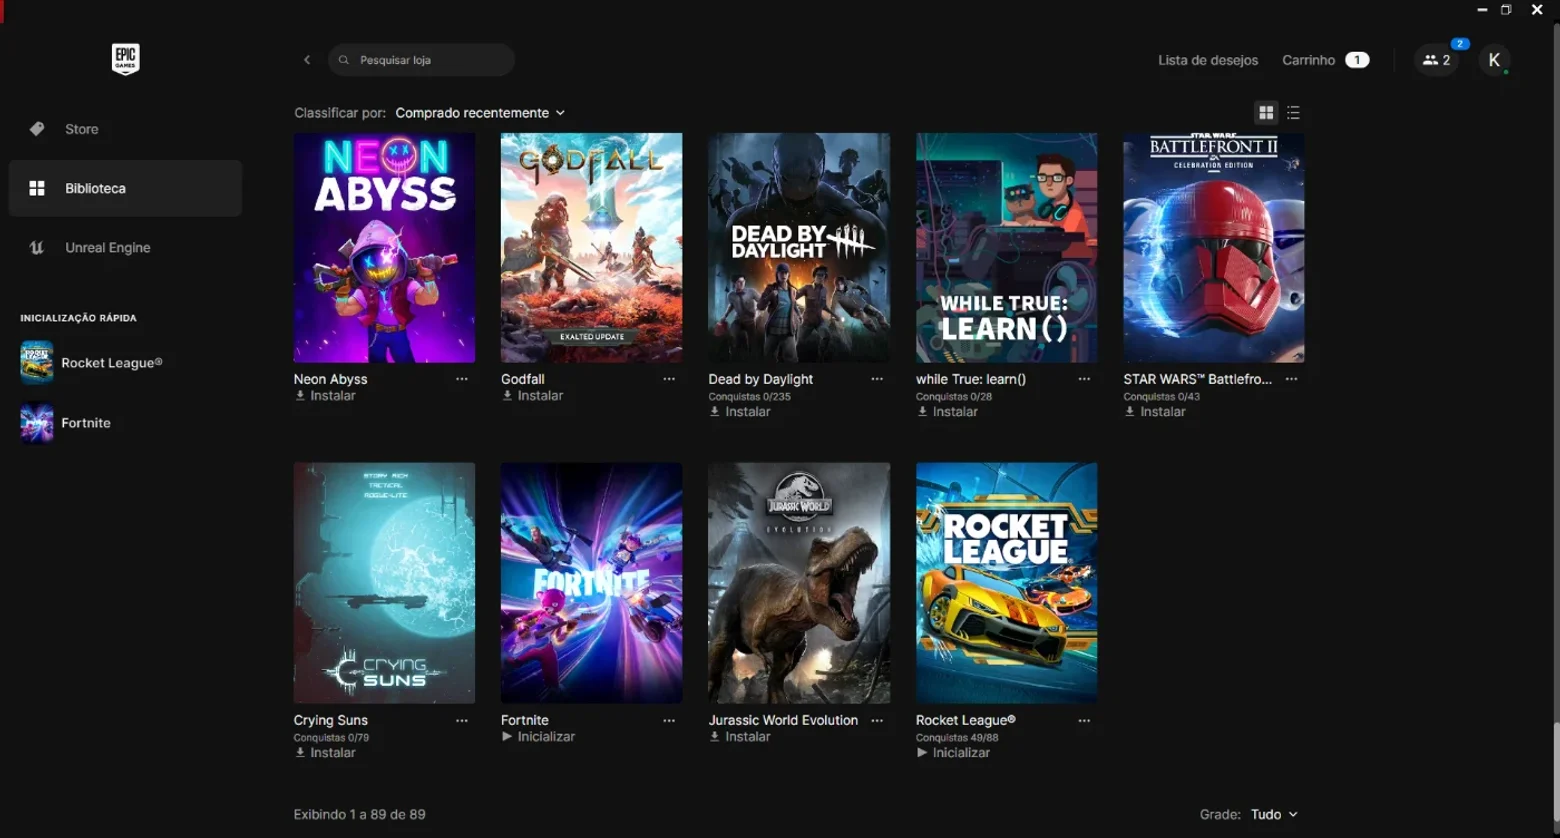This screenshot has width=1560, height=838.
Task: Click 'Conquistas 0/43' under STAR WARS Battlefront
Action: point(1162,397)
